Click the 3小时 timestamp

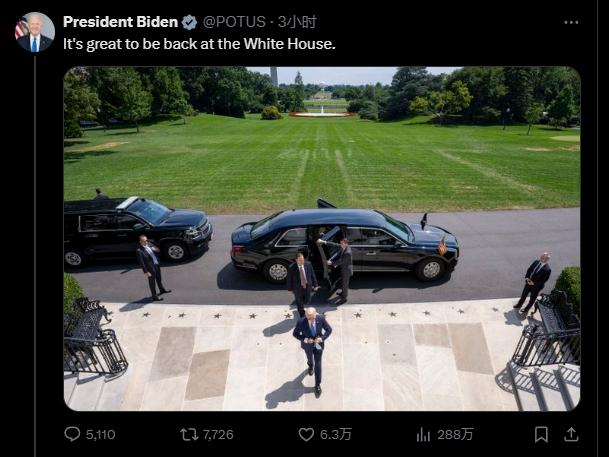tap(297, 22)
